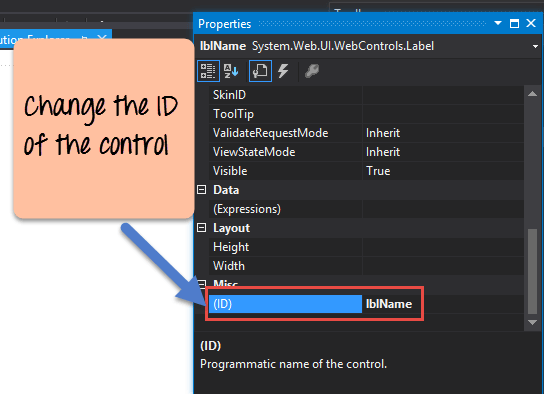Select the (Expressions) property
Image resolution: width=544 pixels, height=394 pixels.
point(286,209)
